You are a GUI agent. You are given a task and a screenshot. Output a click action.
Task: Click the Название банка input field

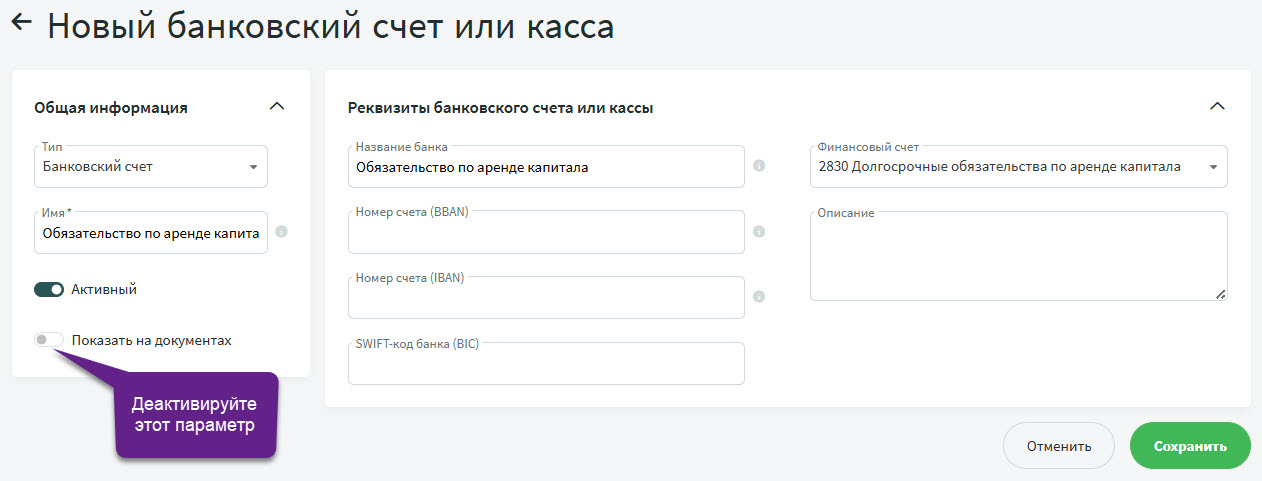point(546,167)
